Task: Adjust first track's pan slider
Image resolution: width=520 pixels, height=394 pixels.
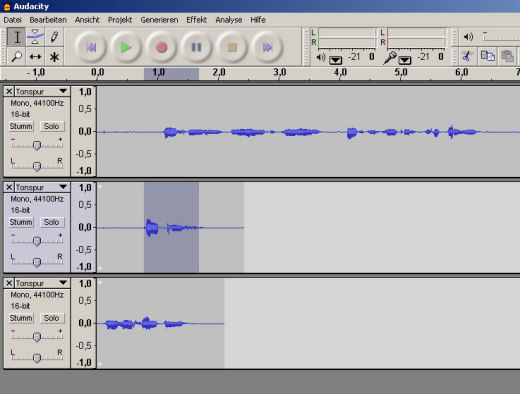Action: coord(37,165)
